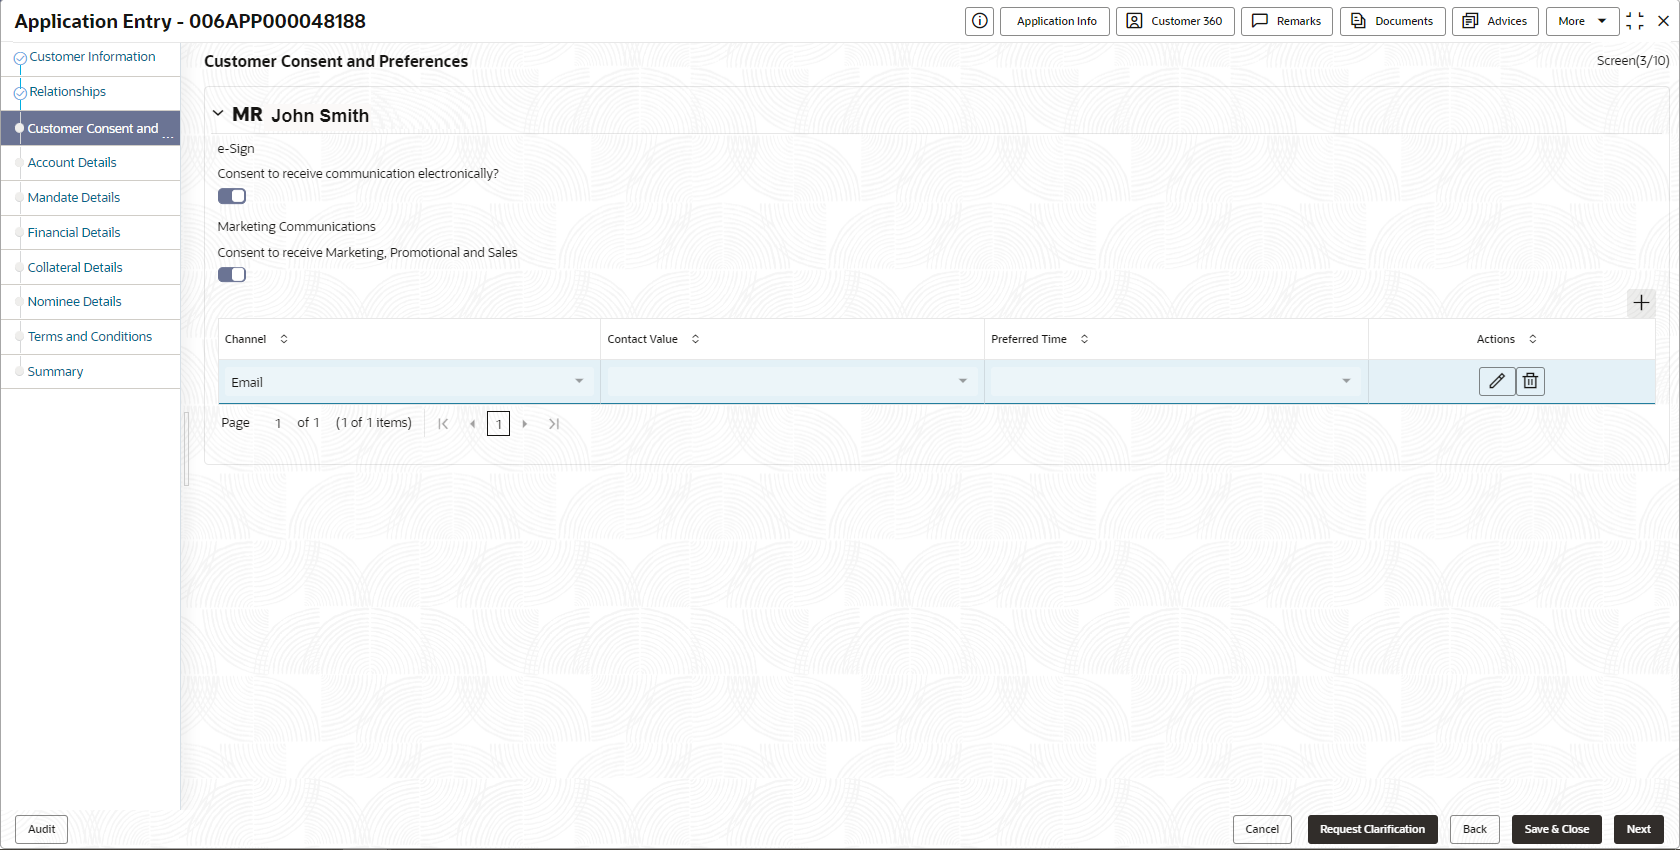Viewport: 1680px width, 850px height.
Task: Click Save & Close
Action: (1557, 829)
